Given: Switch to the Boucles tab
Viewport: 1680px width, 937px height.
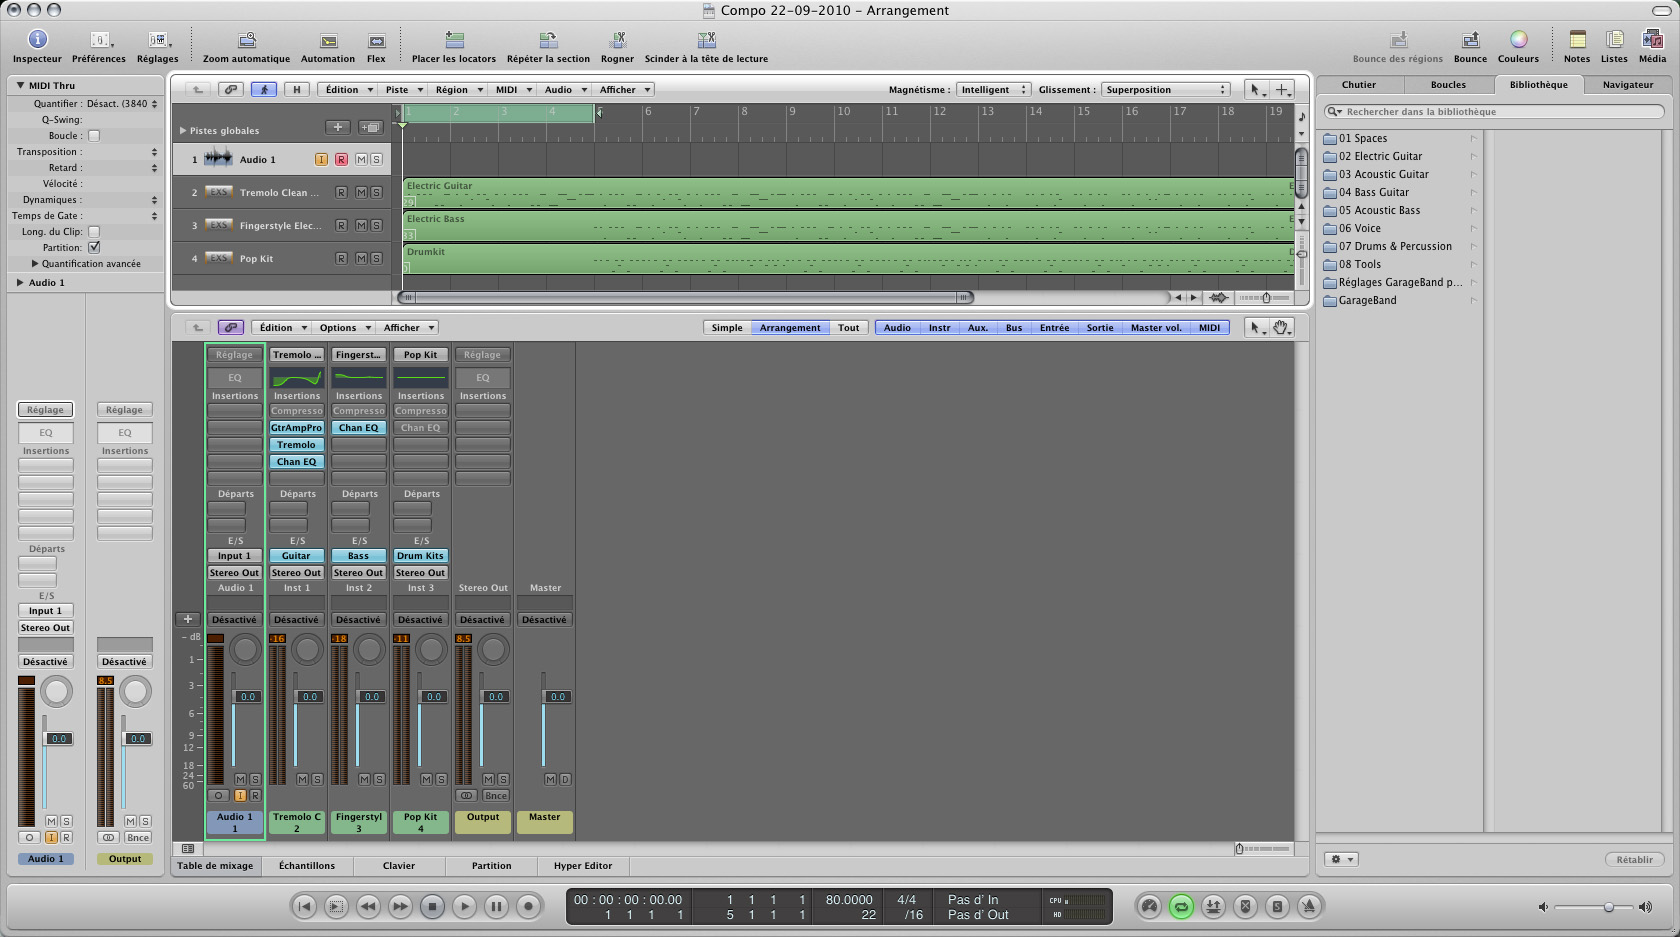Looking at the screenshot, I should [x=1447, y=85].
